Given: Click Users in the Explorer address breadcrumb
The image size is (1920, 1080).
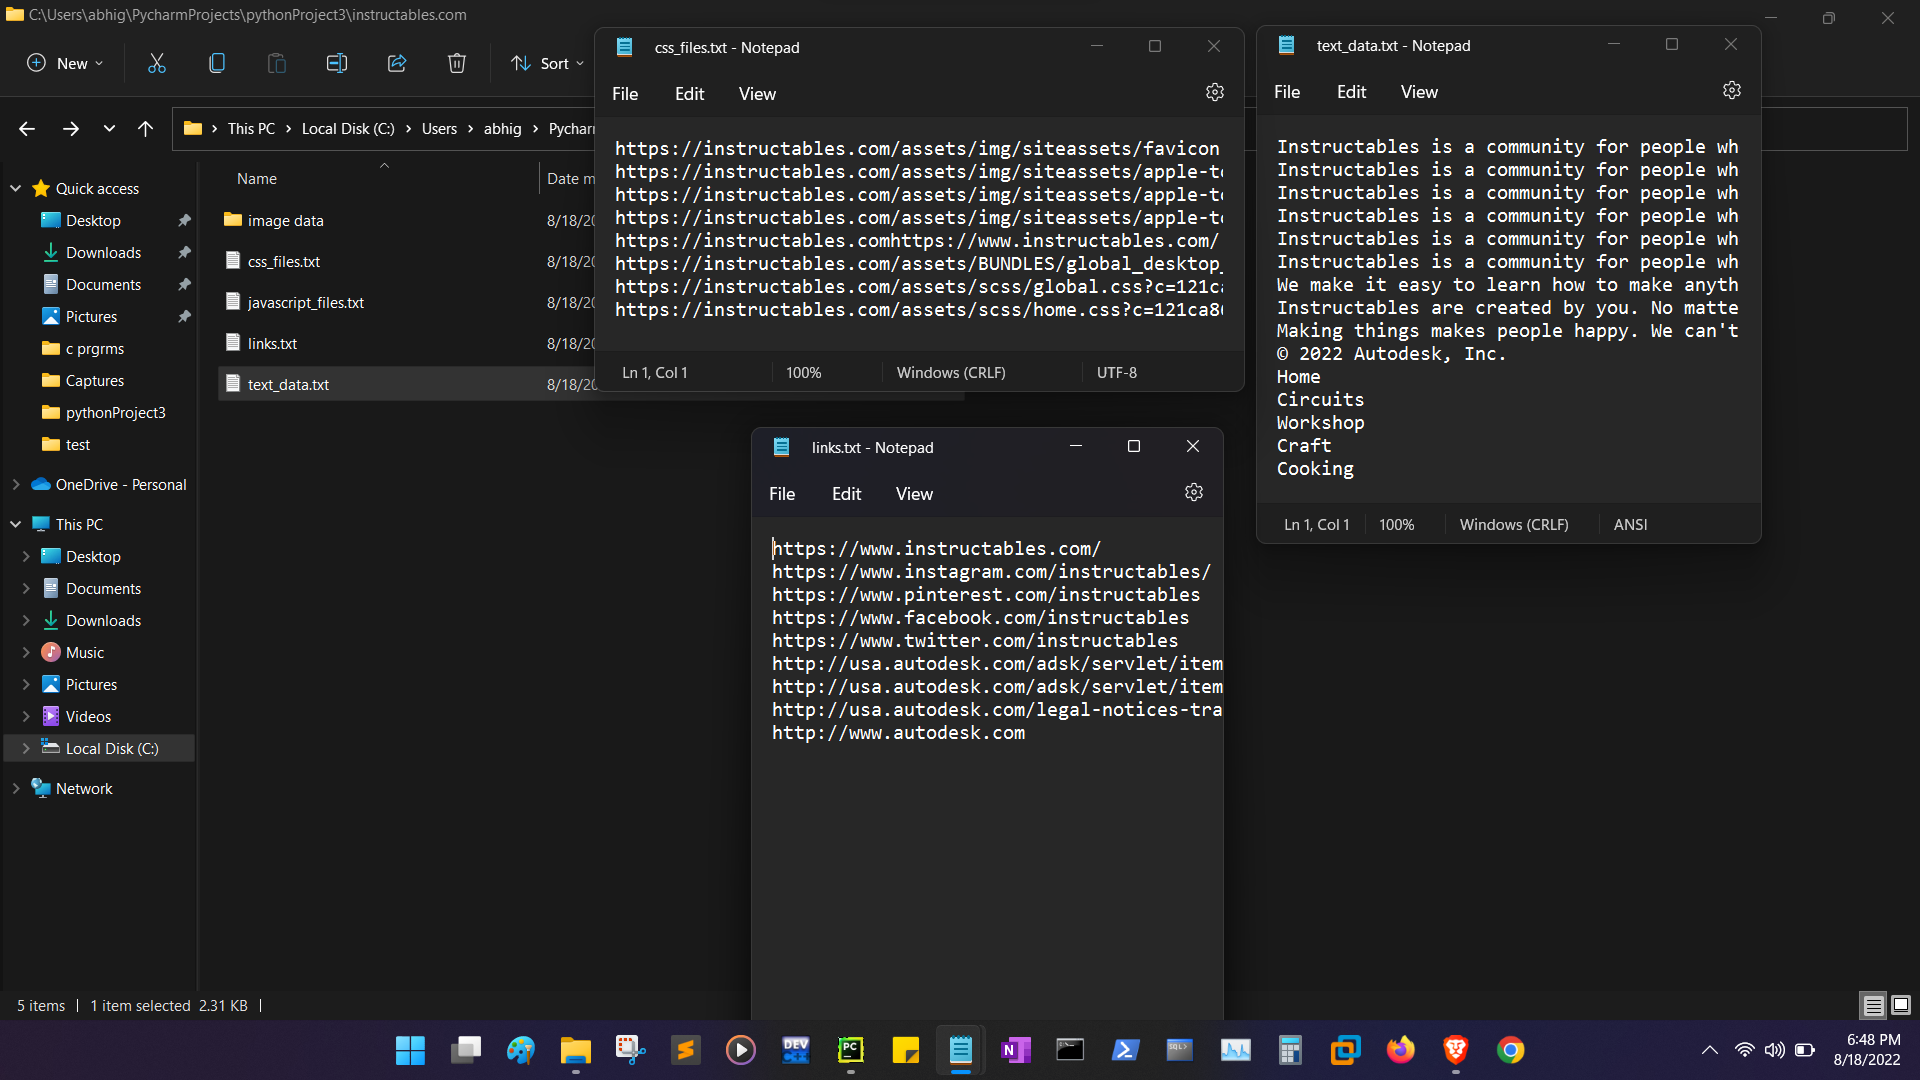Looking at the screenshot, I should [x=439, y=128].
